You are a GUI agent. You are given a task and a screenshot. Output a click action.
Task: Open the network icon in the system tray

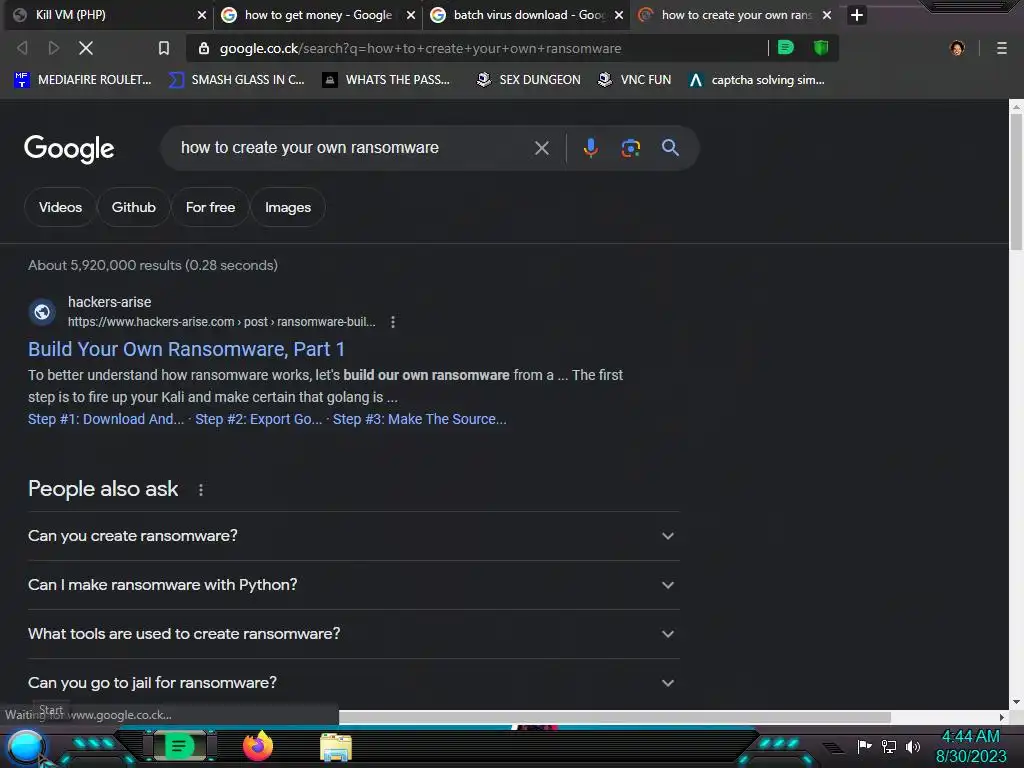point(889,746)
